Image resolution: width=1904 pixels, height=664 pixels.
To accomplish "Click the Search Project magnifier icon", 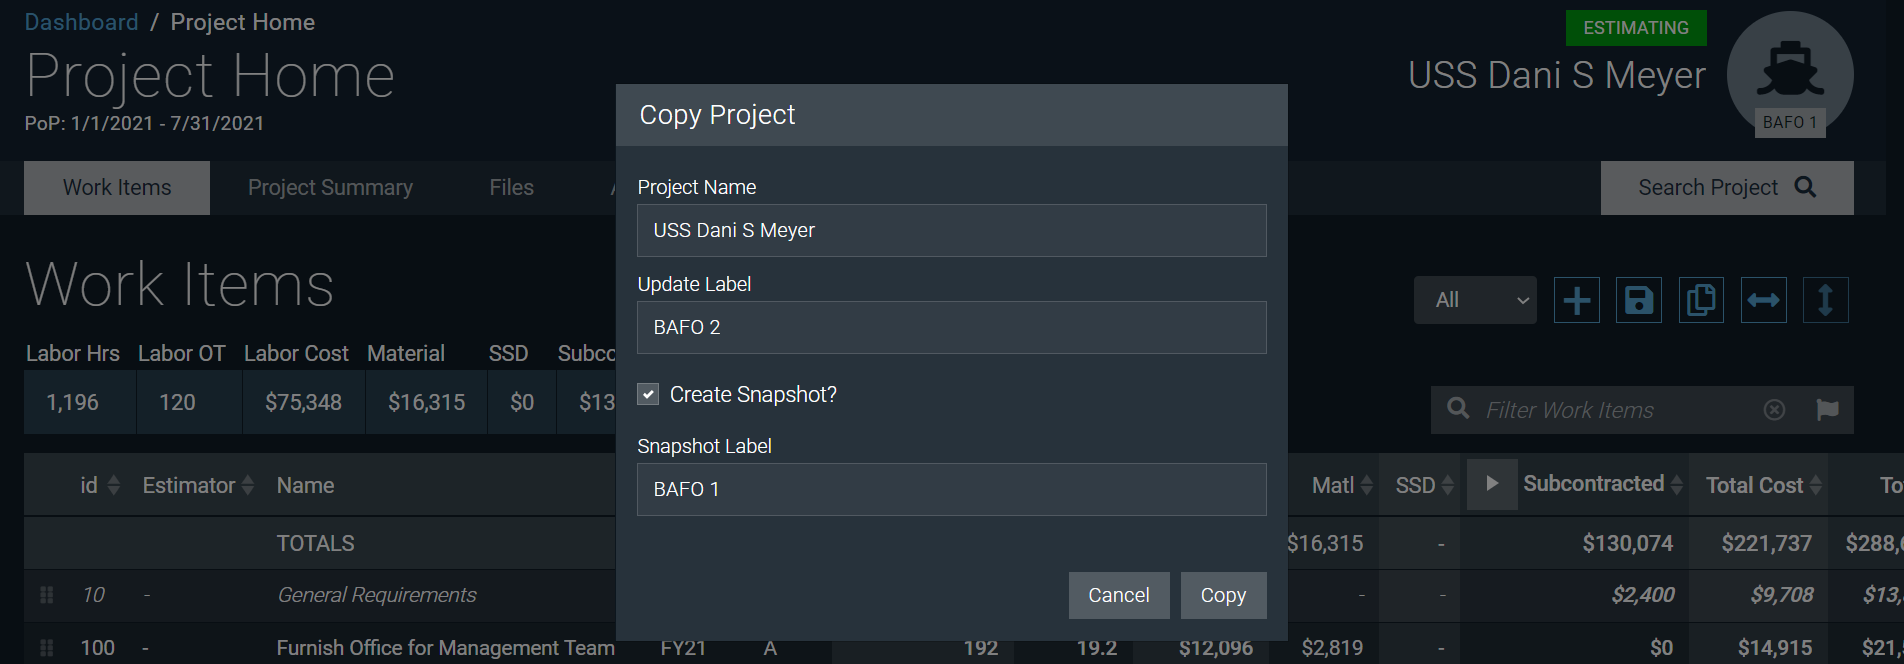I will tap(1803, 187).
